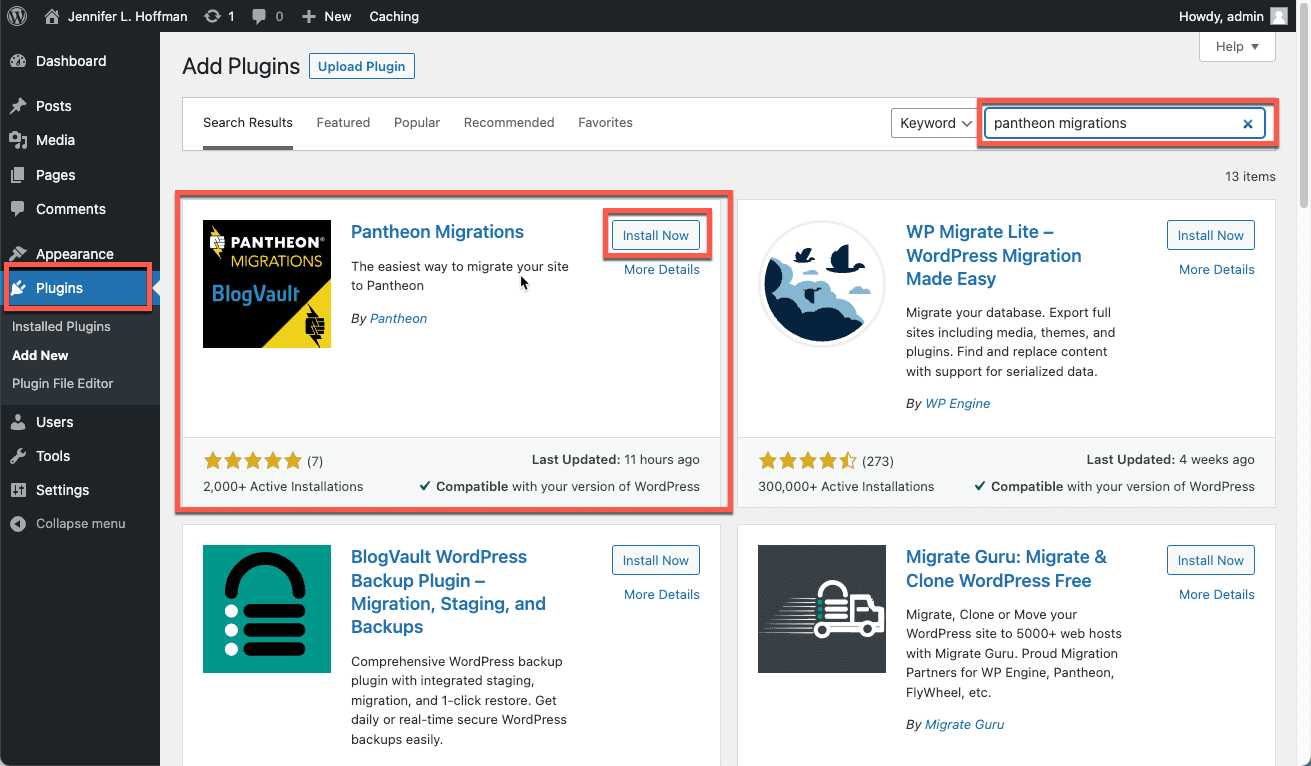Switch to the Recommended tab
This screenshot has height=766, width=1311.
point(509,123)
